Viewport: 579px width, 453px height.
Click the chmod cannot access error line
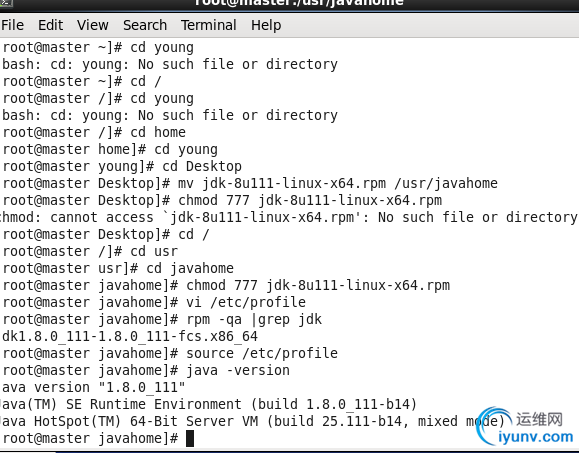click(x=289, y=217)
